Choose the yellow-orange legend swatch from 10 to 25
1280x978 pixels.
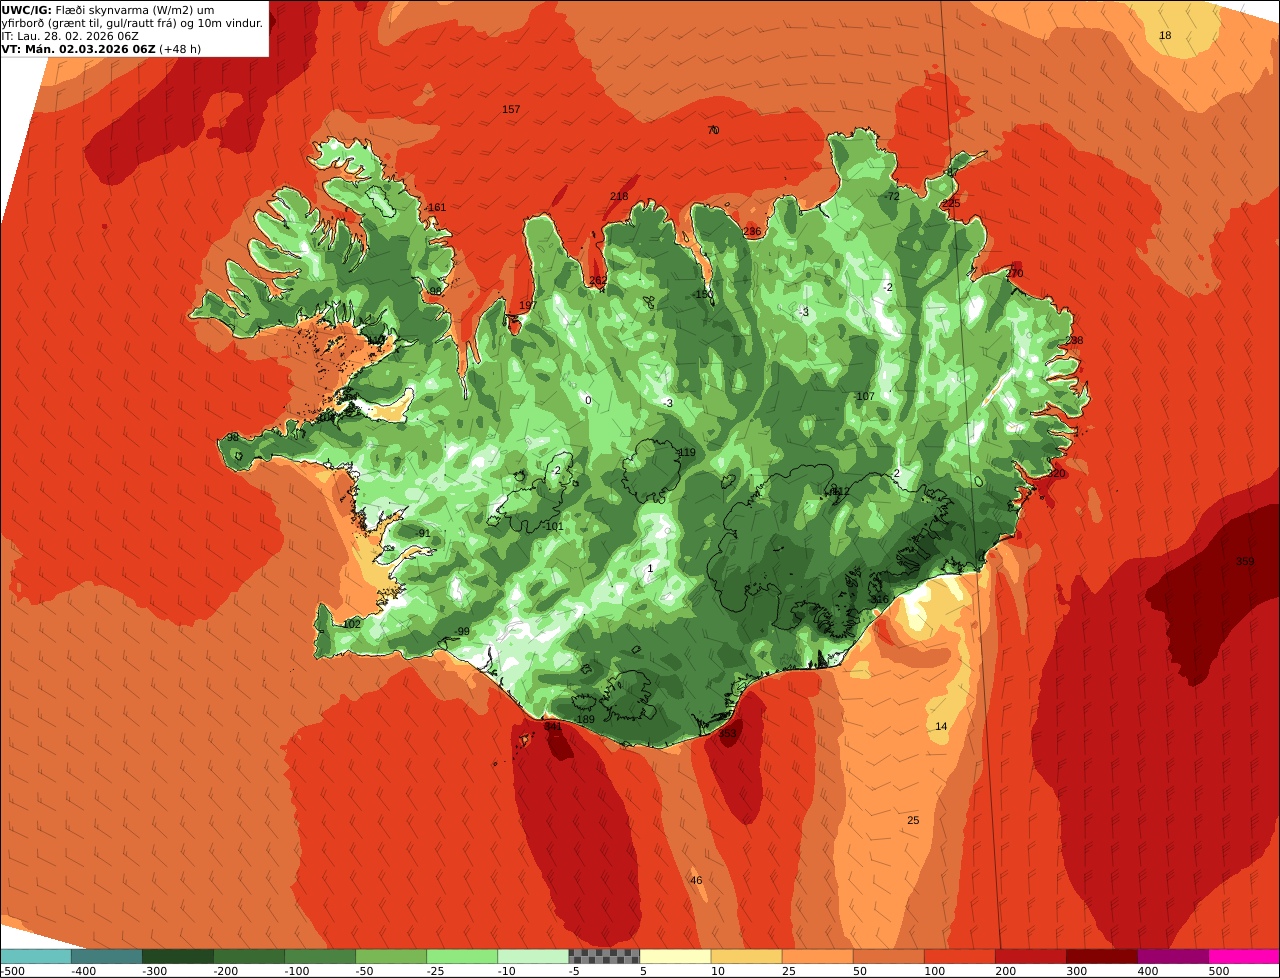point(746,956)
